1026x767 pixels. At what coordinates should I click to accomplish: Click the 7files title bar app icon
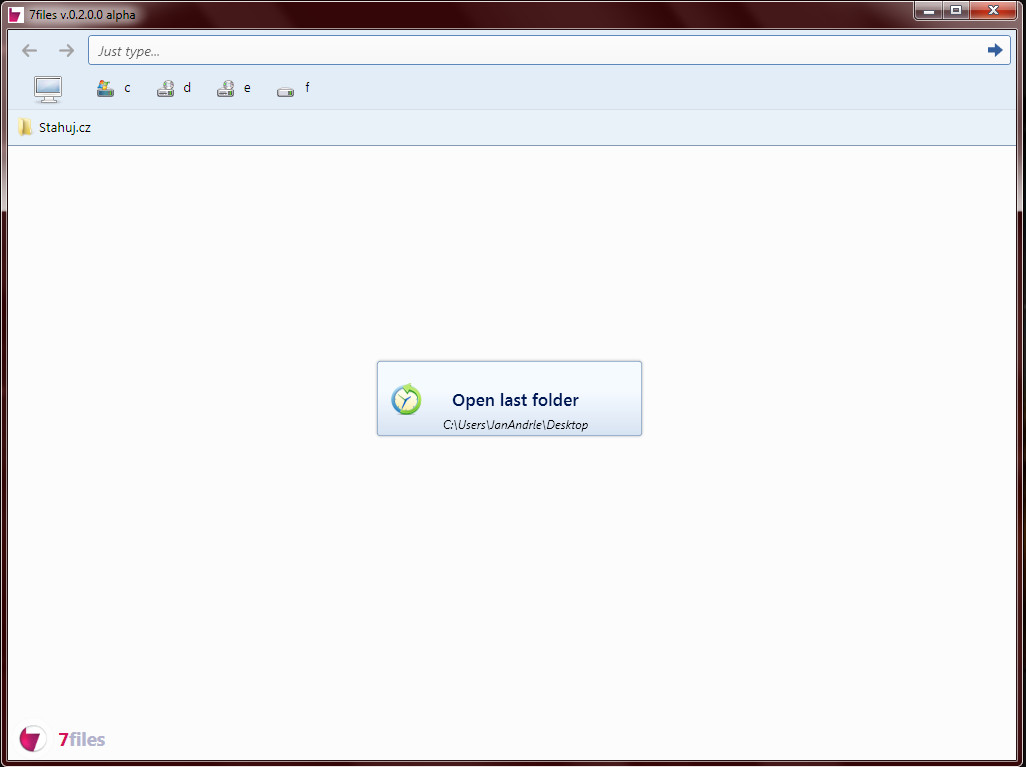tap(16, 14)
